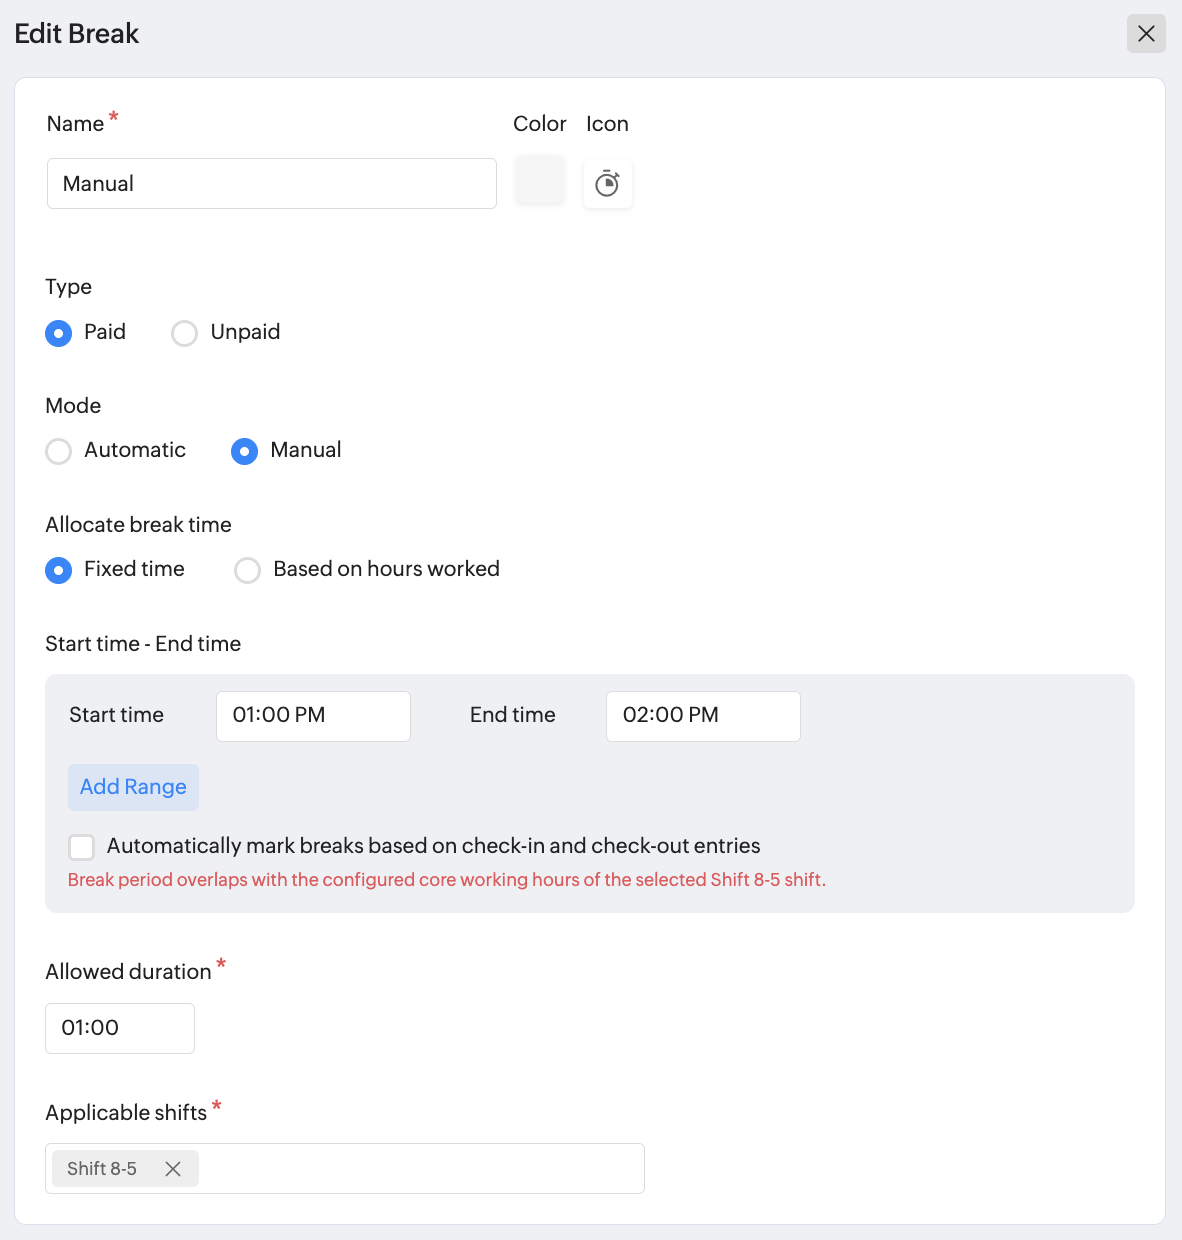Open the End time picker field
Viewport: 1182px width, 1240px height.
(x=703, y=716)
